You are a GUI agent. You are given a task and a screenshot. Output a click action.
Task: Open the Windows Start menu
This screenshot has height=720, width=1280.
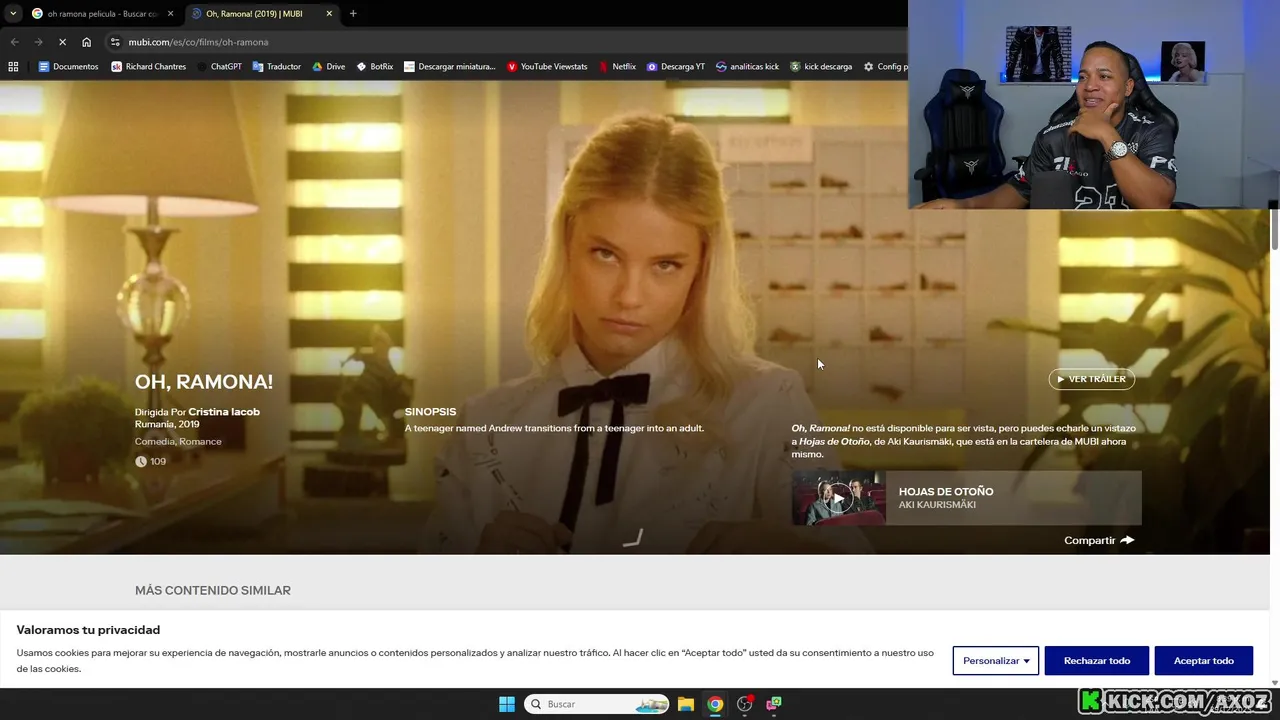[507, 704]
